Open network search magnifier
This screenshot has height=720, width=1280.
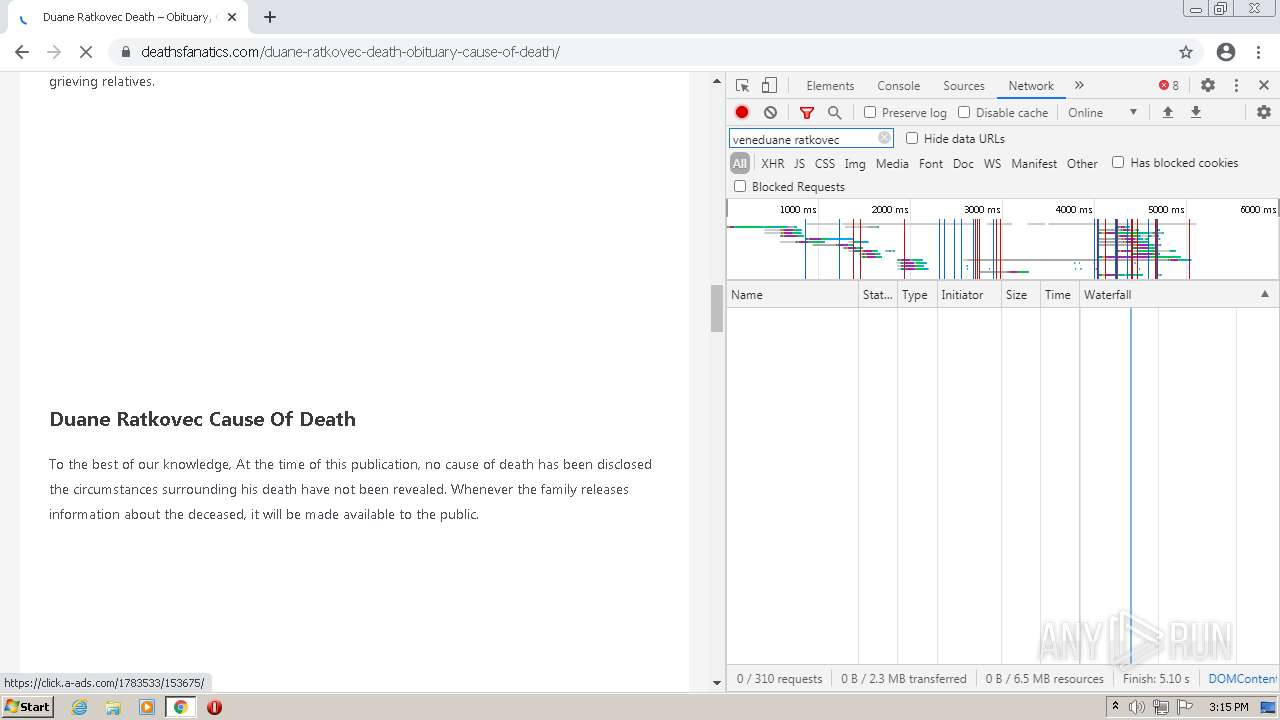[x=835, y=112]
